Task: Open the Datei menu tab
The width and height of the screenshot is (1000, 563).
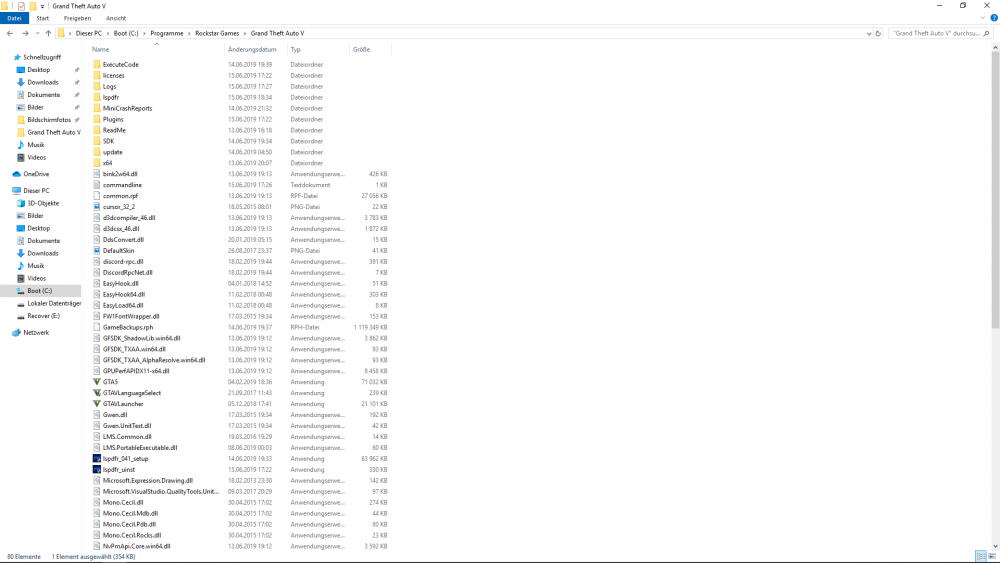Action: pos(14,18)
